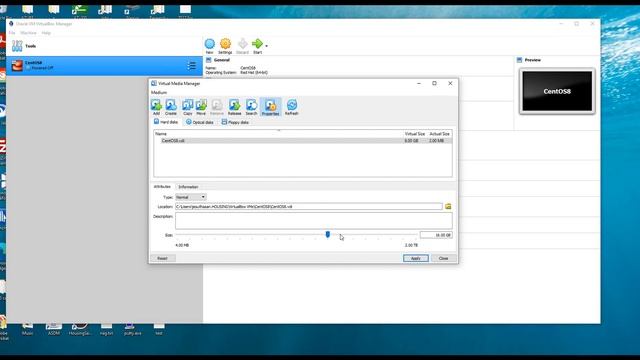Image resolution: width=640 pixels, height=360 pixels.
Task: Open the reg.txt desktop file
Action: pos(106,328)
